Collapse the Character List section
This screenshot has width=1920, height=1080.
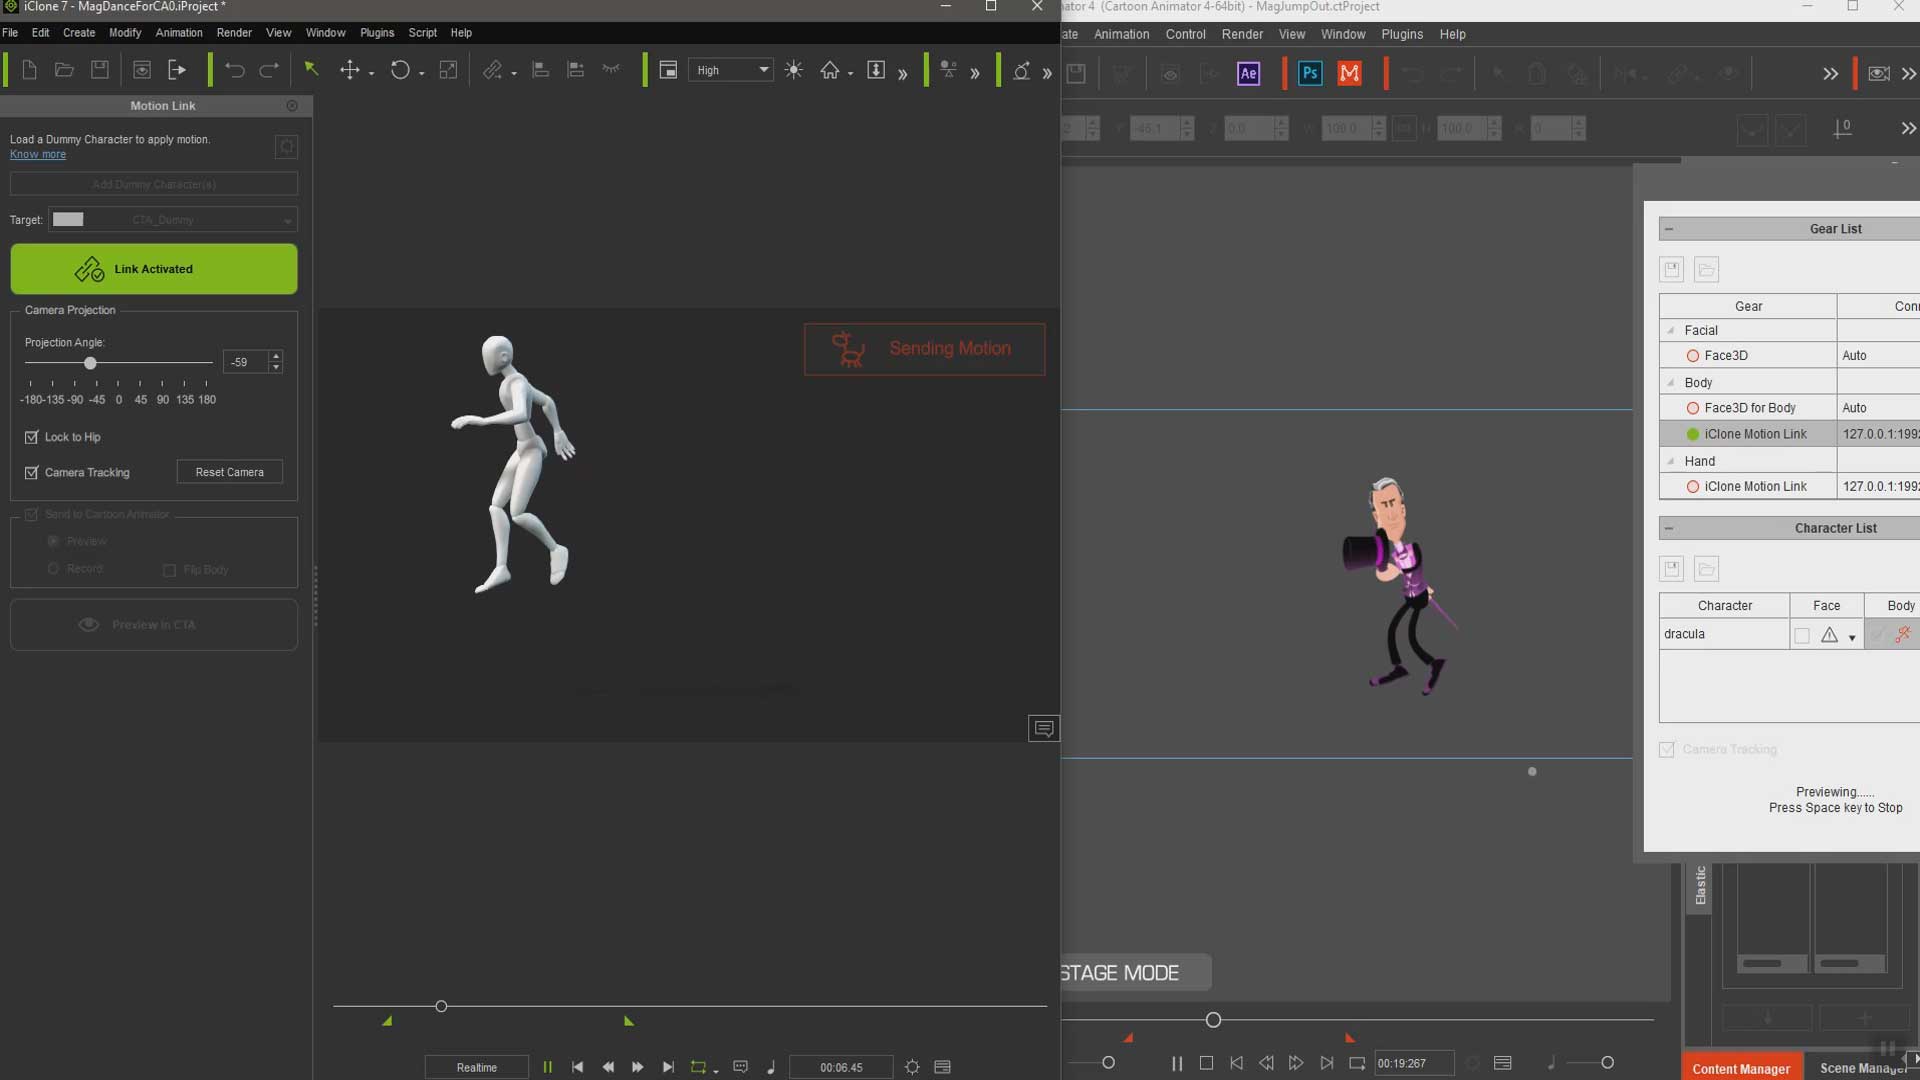coord(1669,528)
